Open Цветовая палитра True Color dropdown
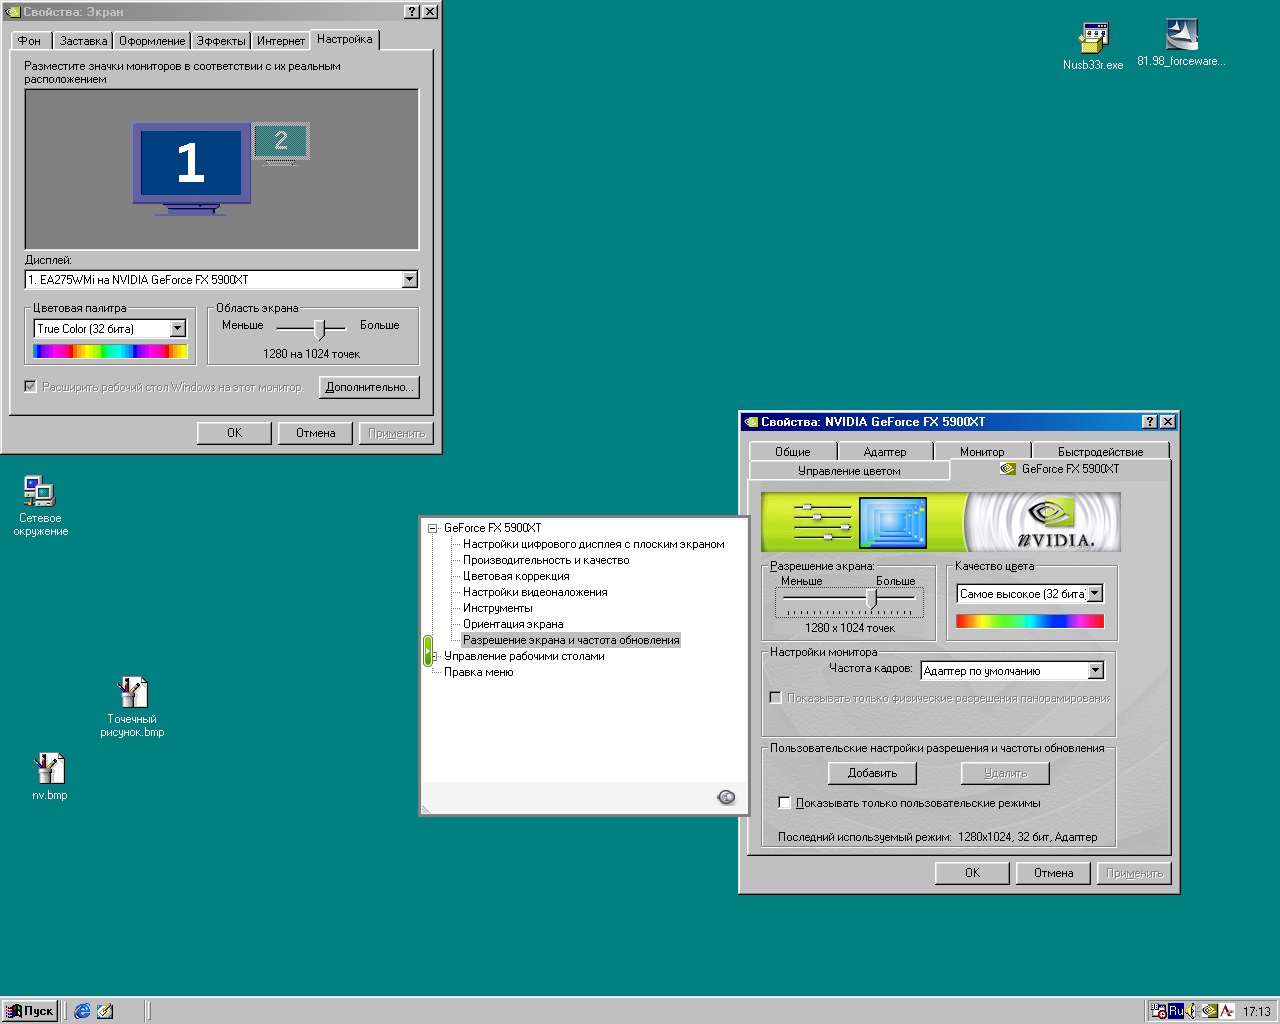Image resolution: width=1280 pixels, height=1024 pixels. point(177,329)
